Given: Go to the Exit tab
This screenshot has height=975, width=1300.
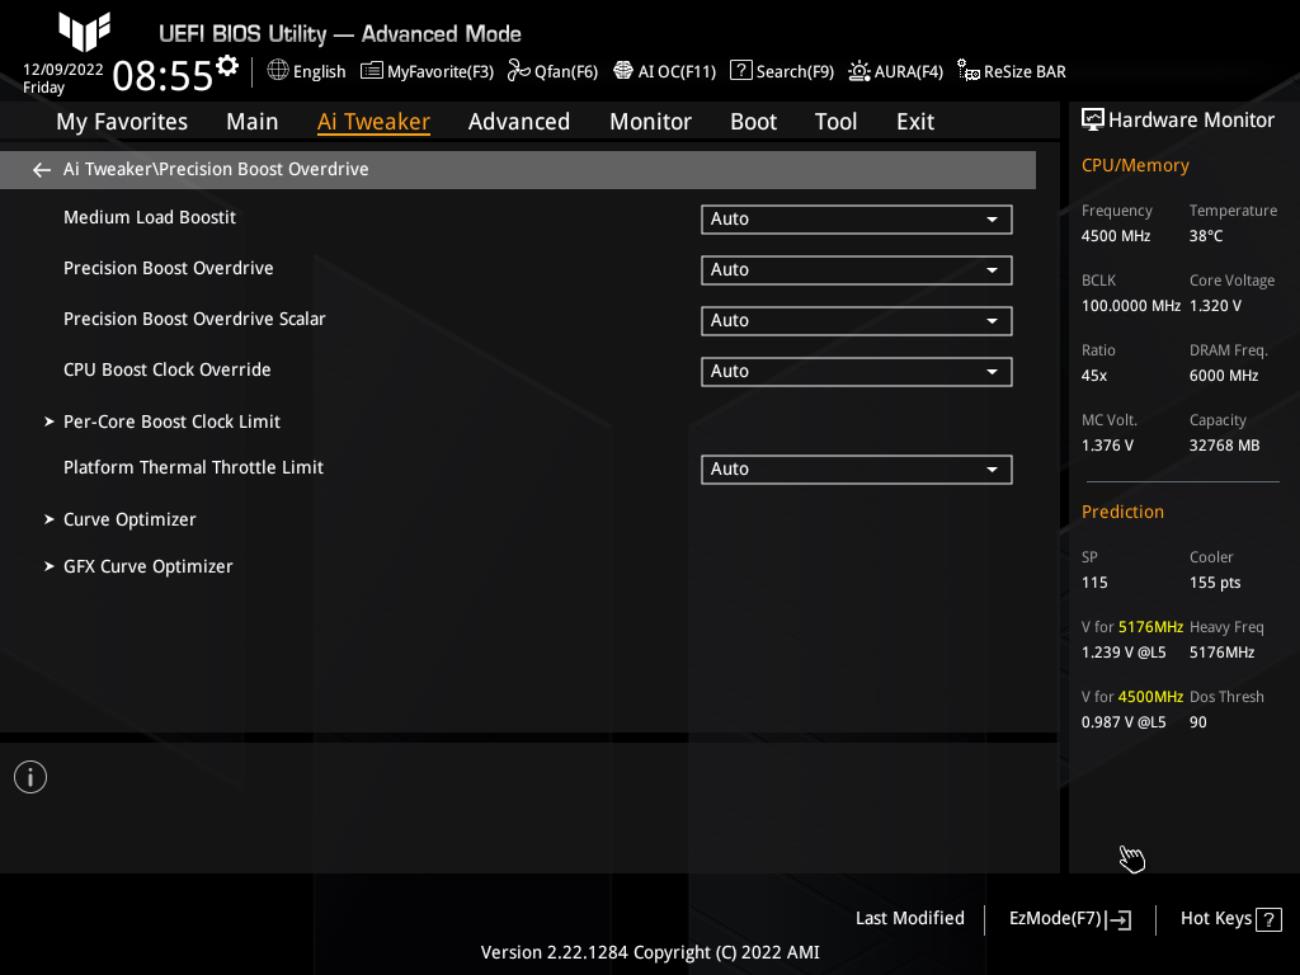Looking at the screenshot, I should [x=915, y=122].
